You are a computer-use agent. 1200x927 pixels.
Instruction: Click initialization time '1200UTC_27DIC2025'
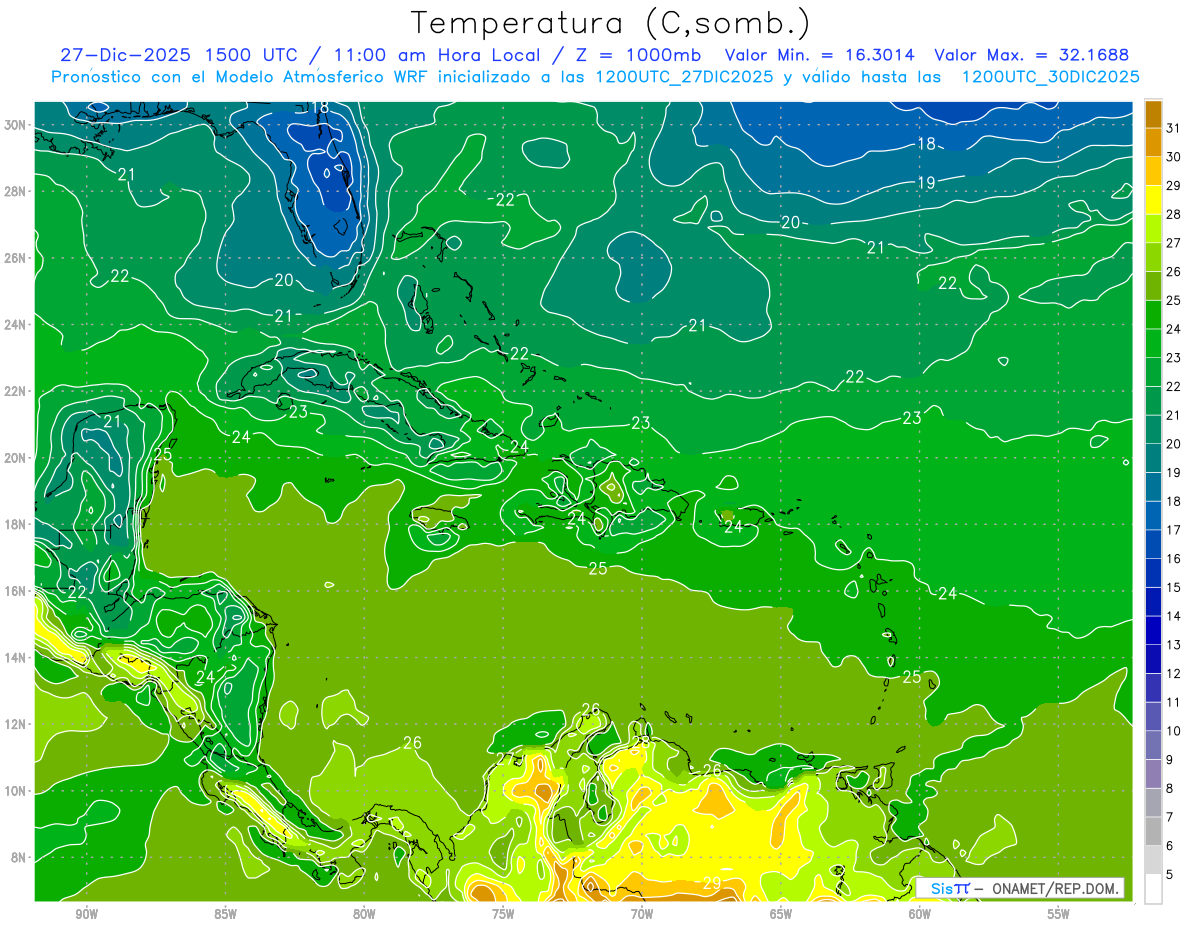(x=683, y=76)
